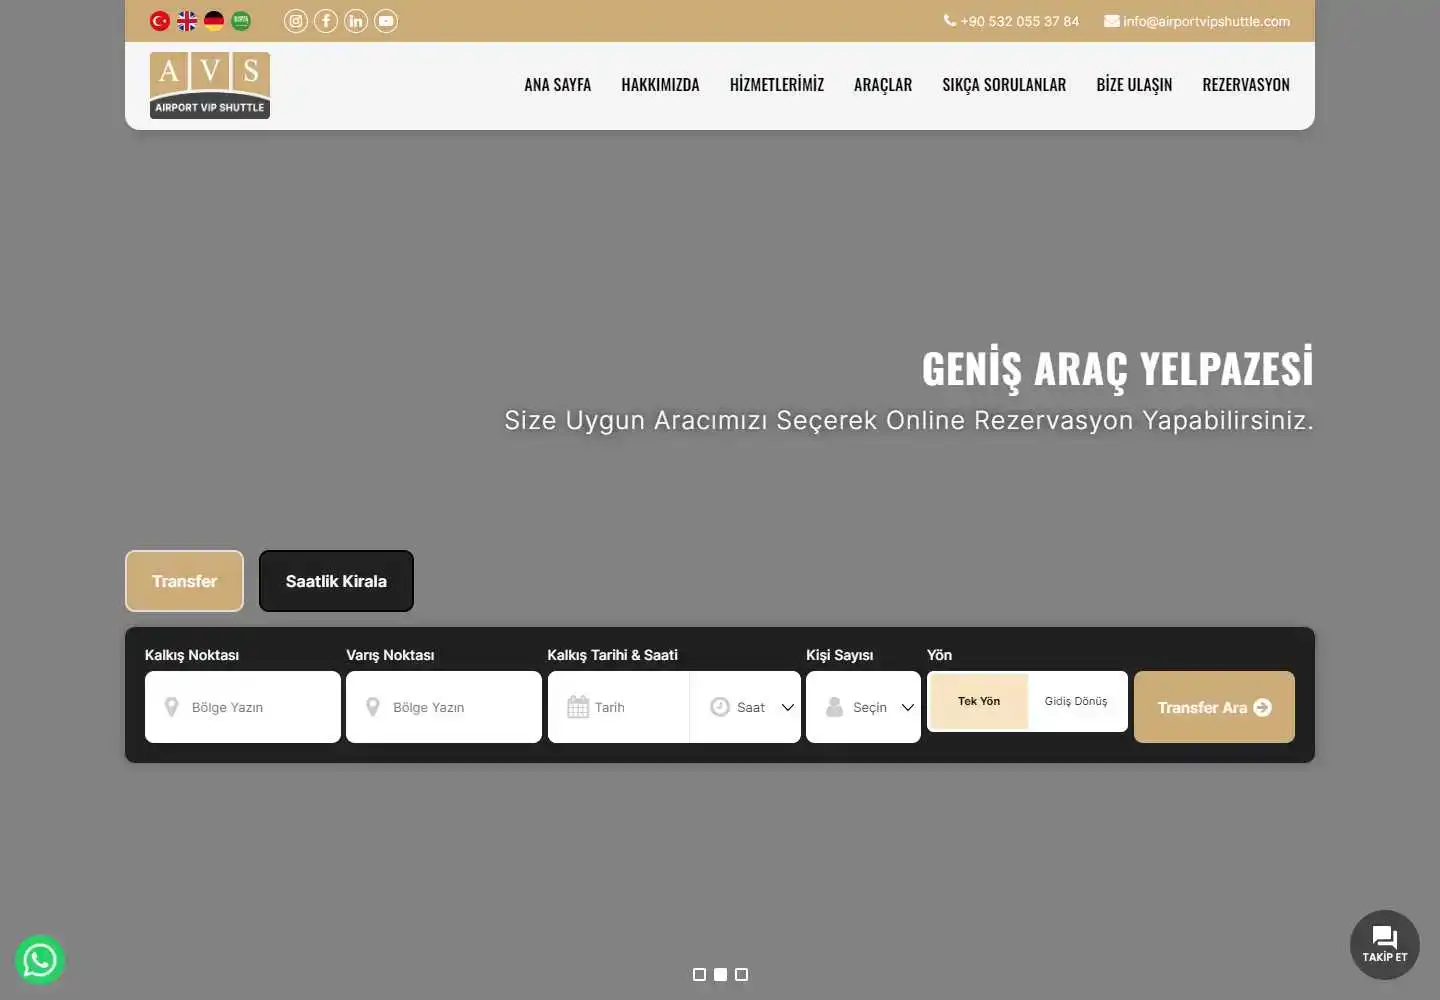
Task: Go to first slider indicator dot
Action: pyautogui.click(x=699, y=974)
